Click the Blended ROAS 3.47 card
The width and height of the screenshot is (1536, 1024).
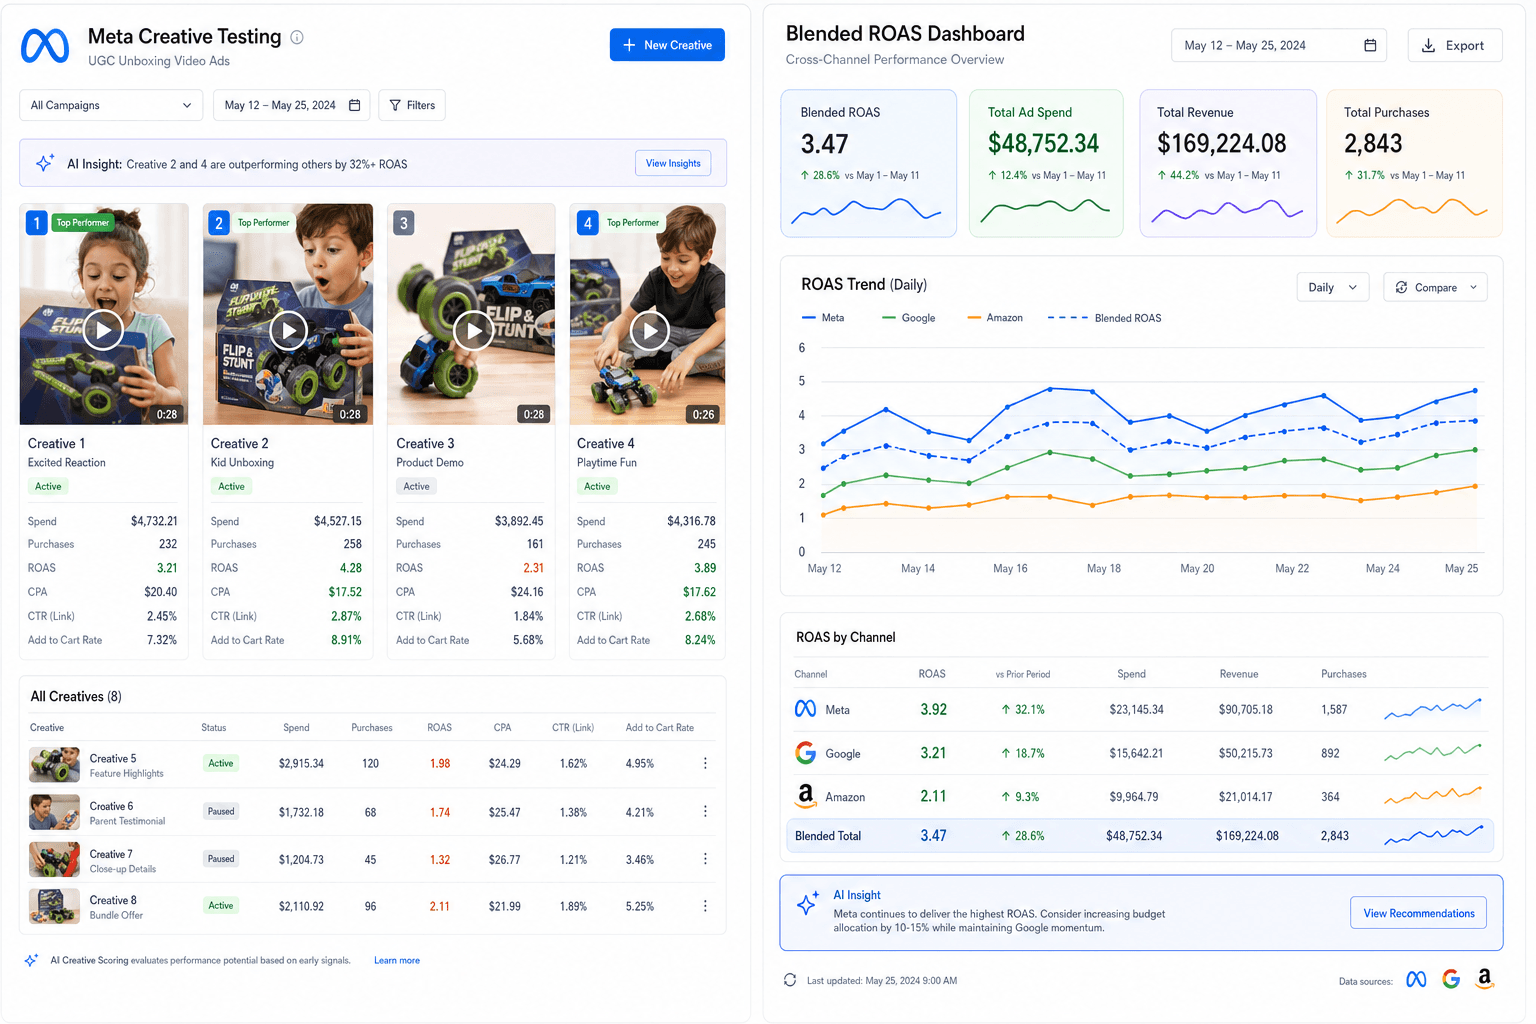click(868, 163)
